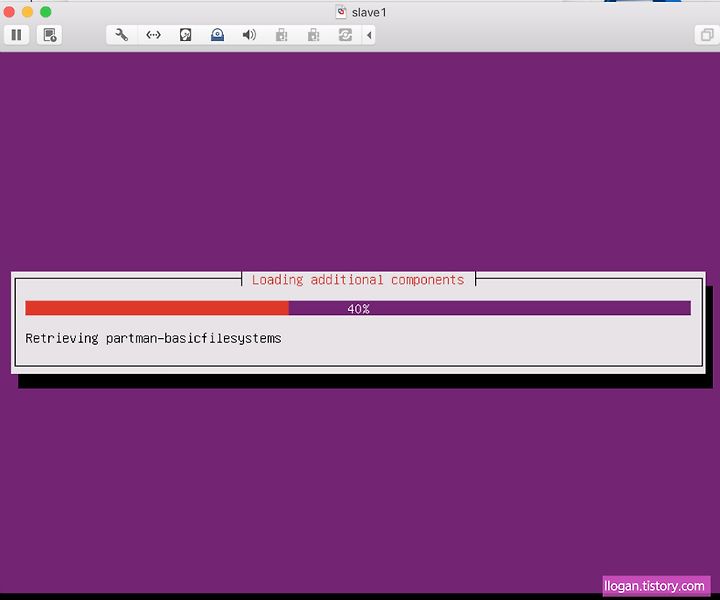The width and height of the screenshot is (720, 600).
Task: Click the second USB device icon
Action: pyautogui.click(x=314, y=35)
